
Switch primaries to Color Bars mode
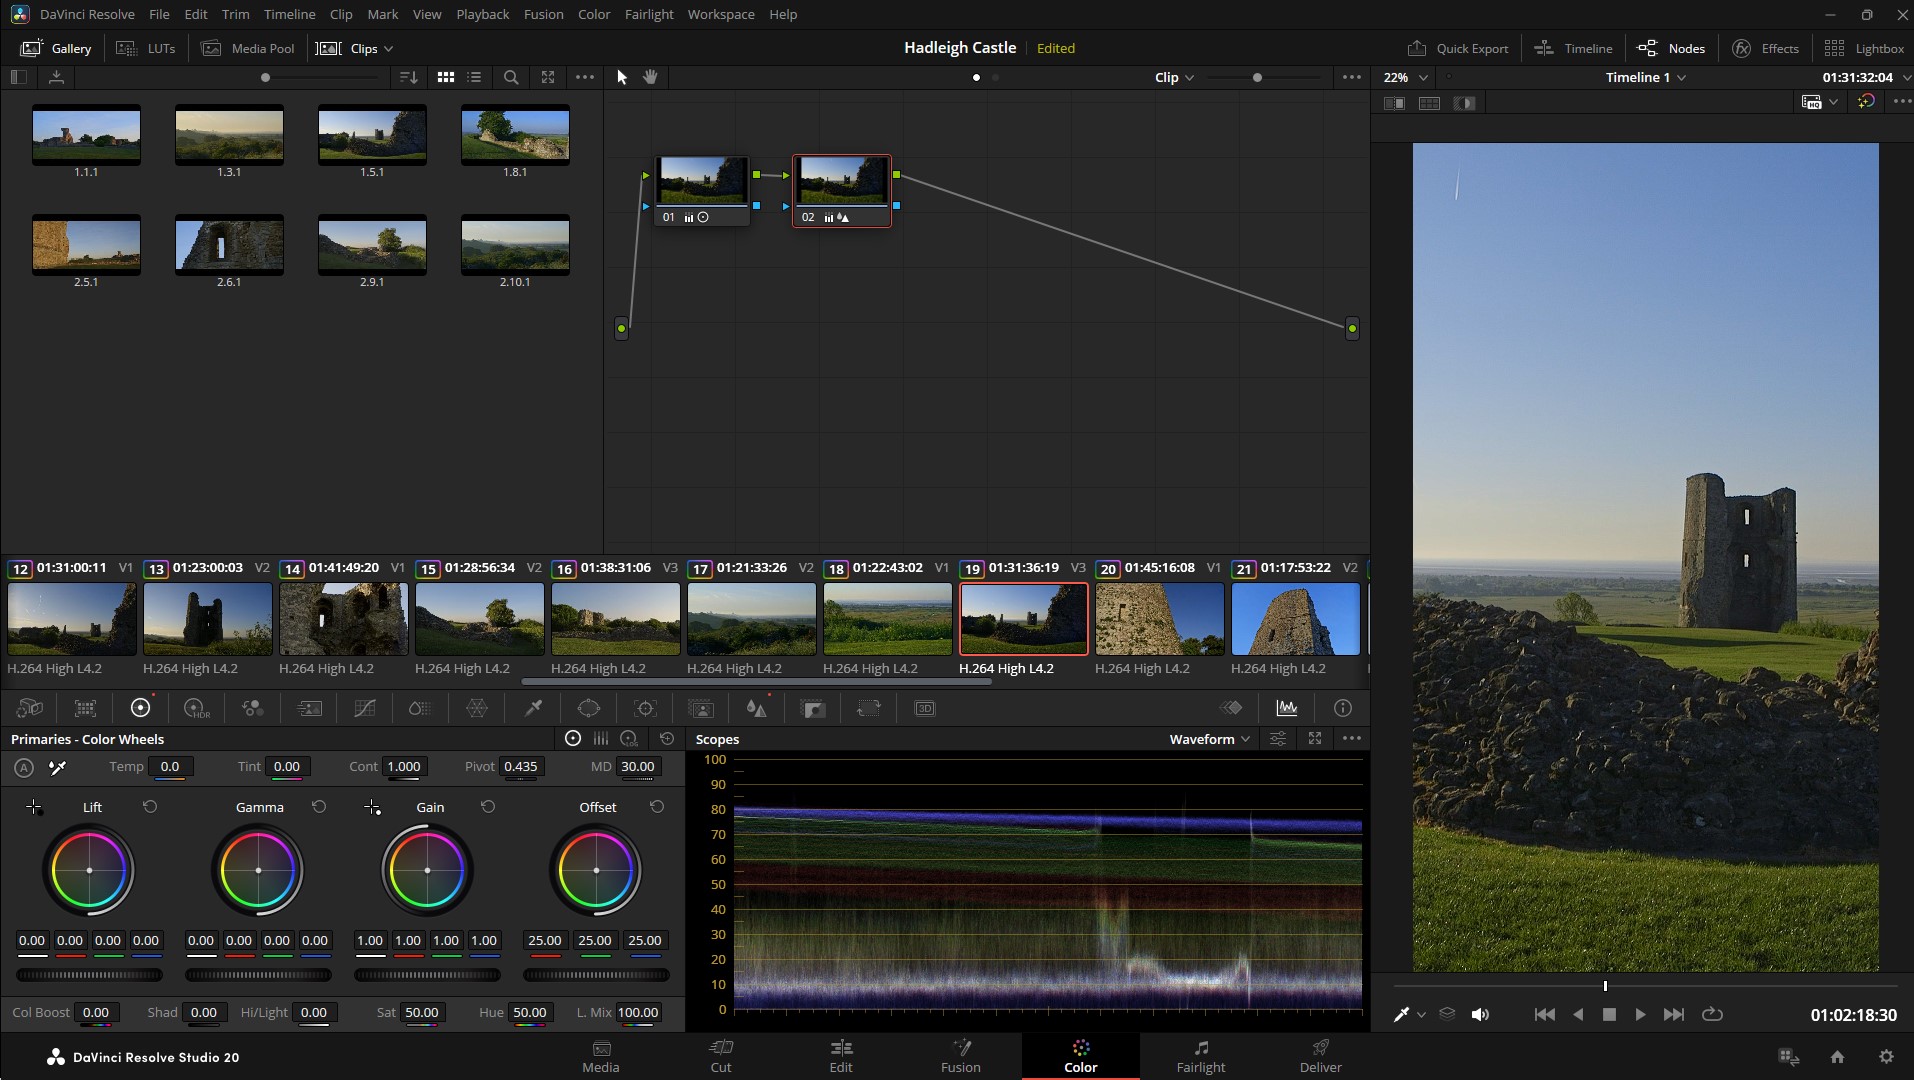[601, 739]
